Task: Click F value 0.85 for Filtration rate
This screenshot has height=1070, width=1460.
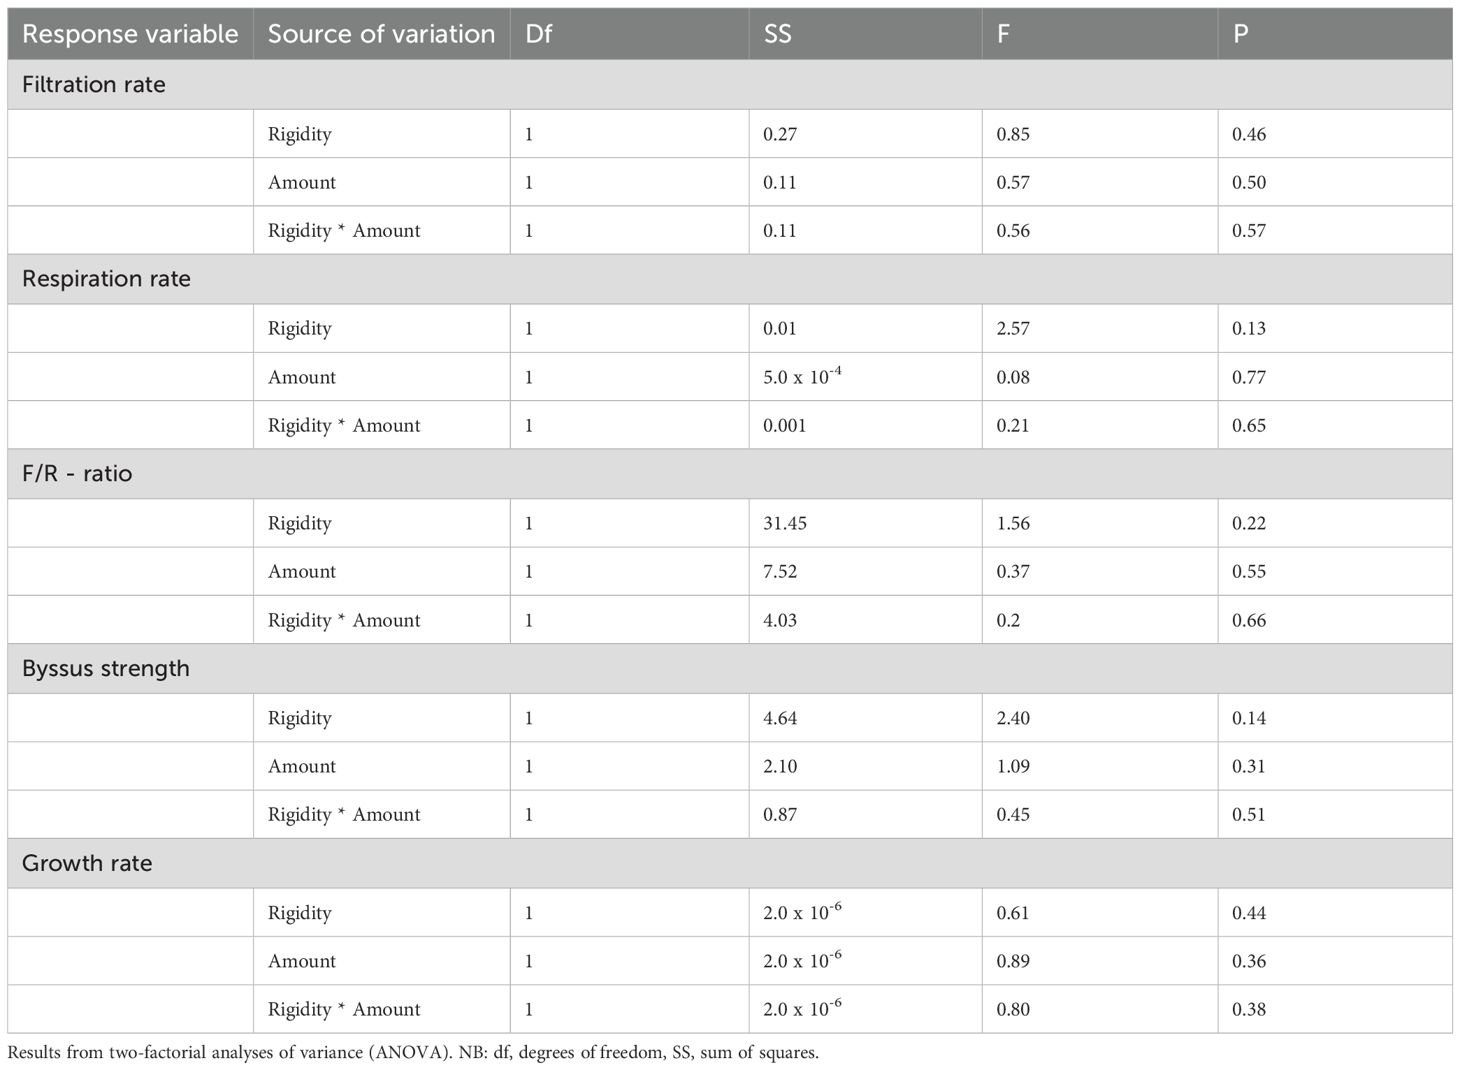Action: coord(1013,134)
